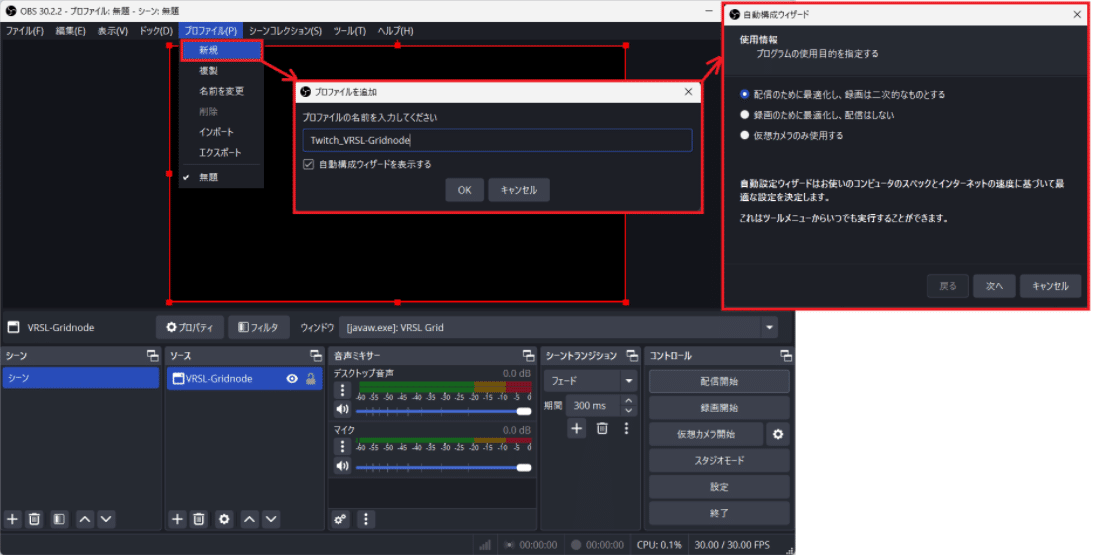Select optimize for streaming radio option
Viewport: 1098px width, 555px height.
pyautogui.click(x=744, y=94)
